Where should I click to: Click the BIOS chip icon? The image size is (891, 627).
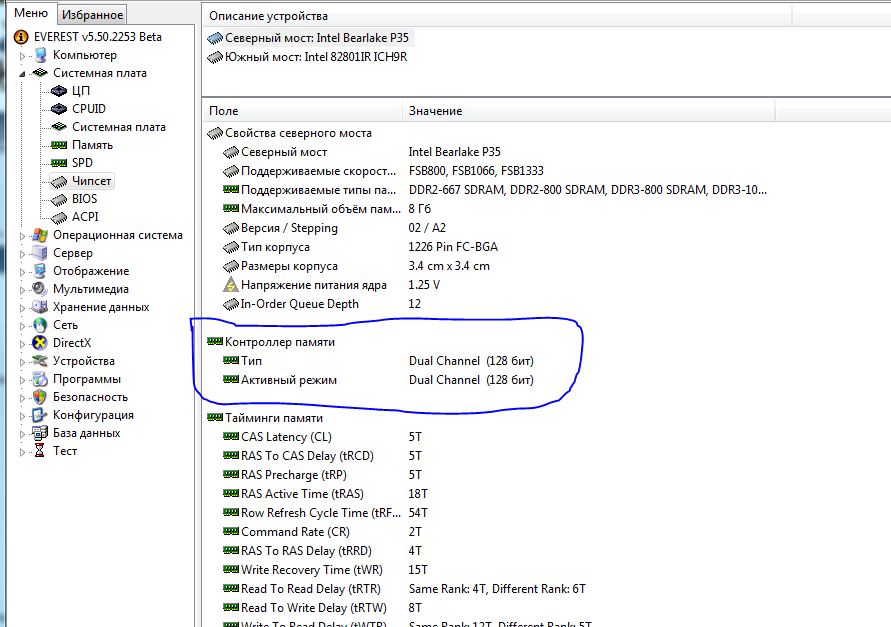click(59, 199)
